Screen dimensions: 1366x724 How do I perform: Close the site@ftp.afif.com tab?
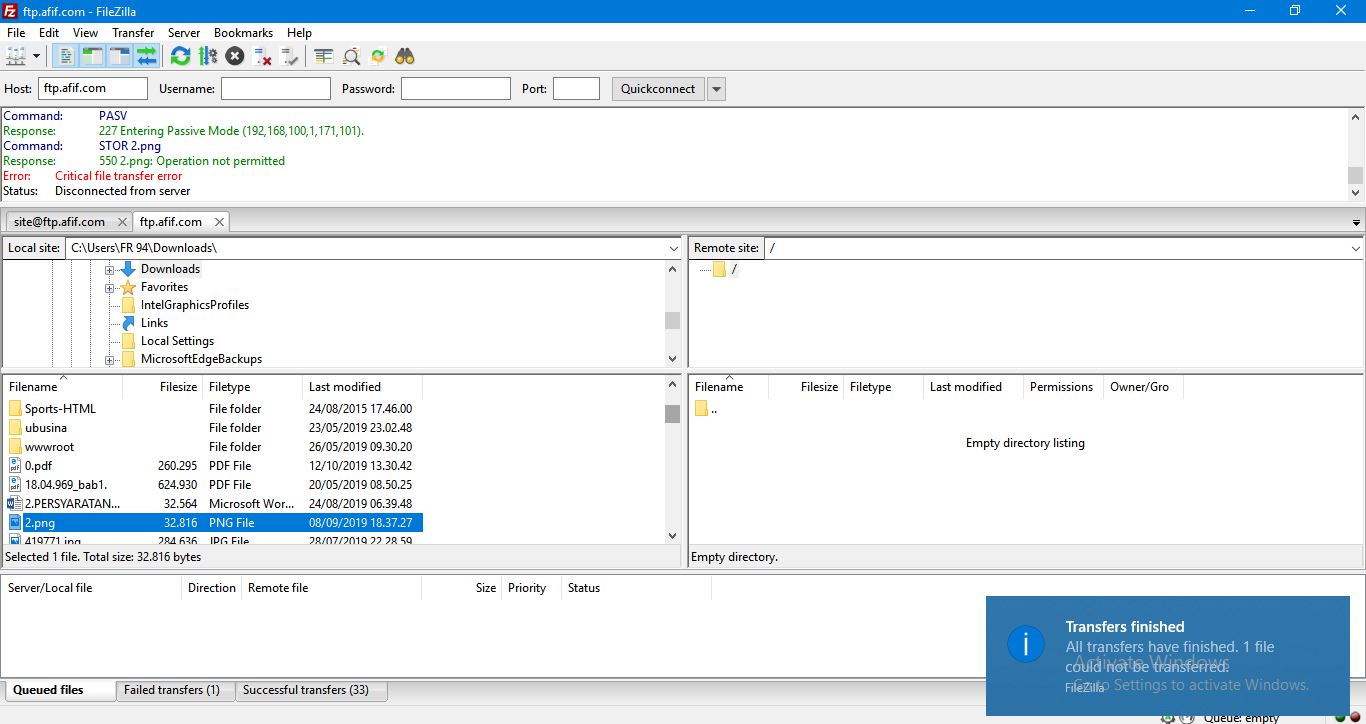point(122,222)
